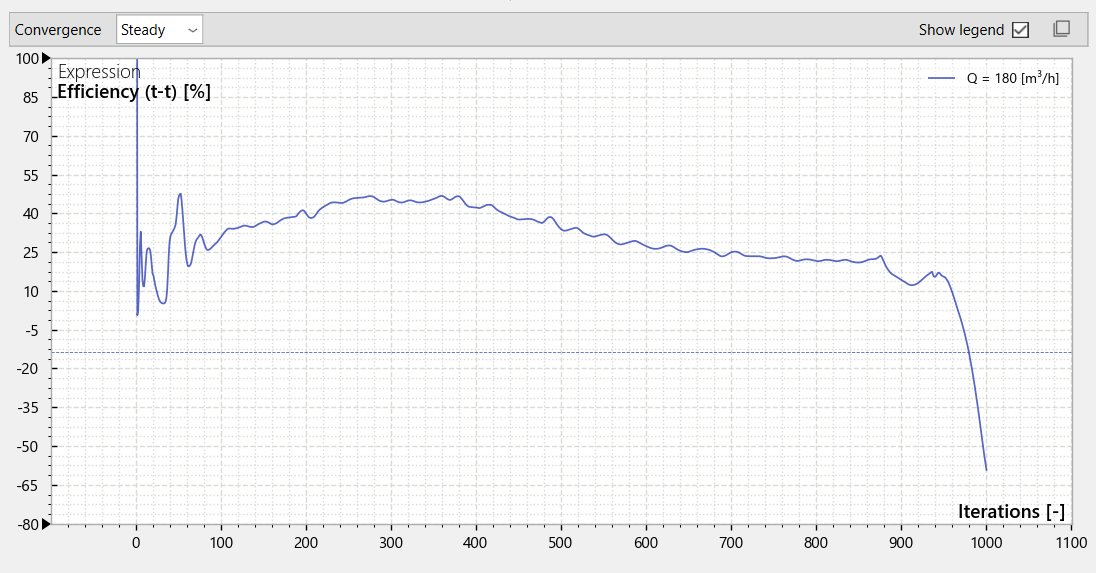Click the y-axis tick label -65
The height and width of the screenshot is (573, 1096).
pos(28,485)
